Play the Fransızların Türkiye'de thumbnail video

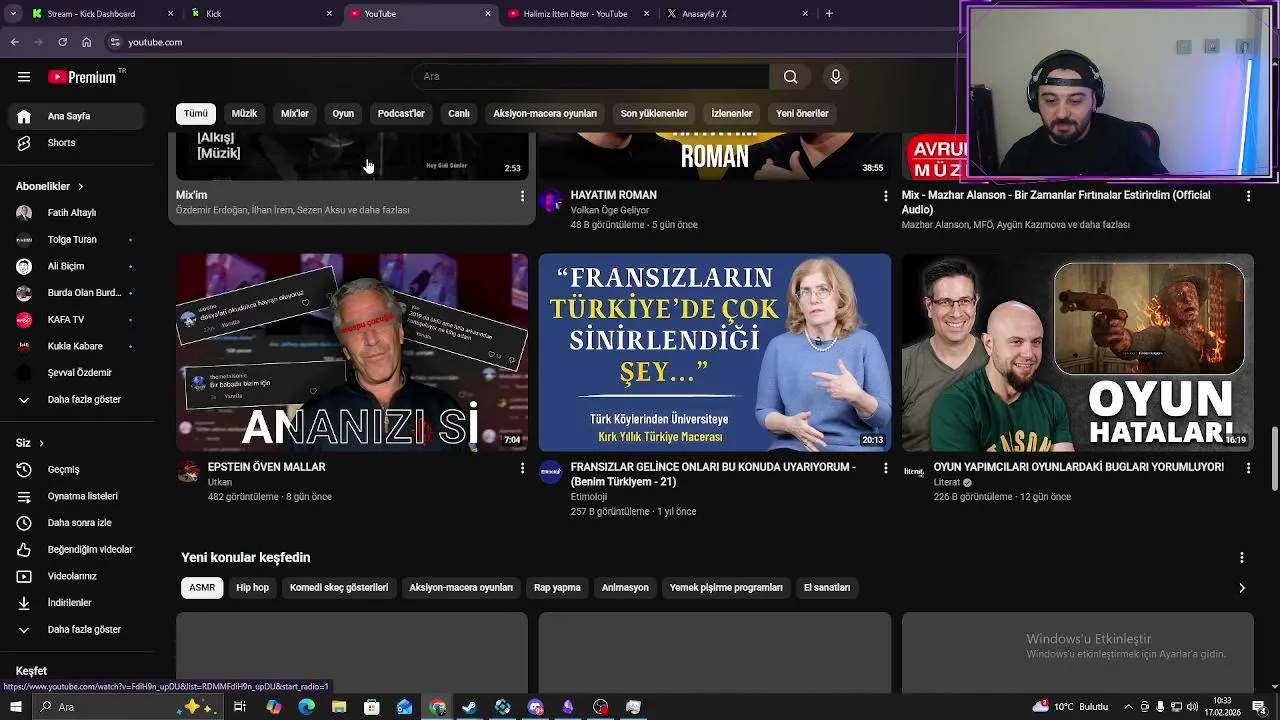(x=715, y=352)
